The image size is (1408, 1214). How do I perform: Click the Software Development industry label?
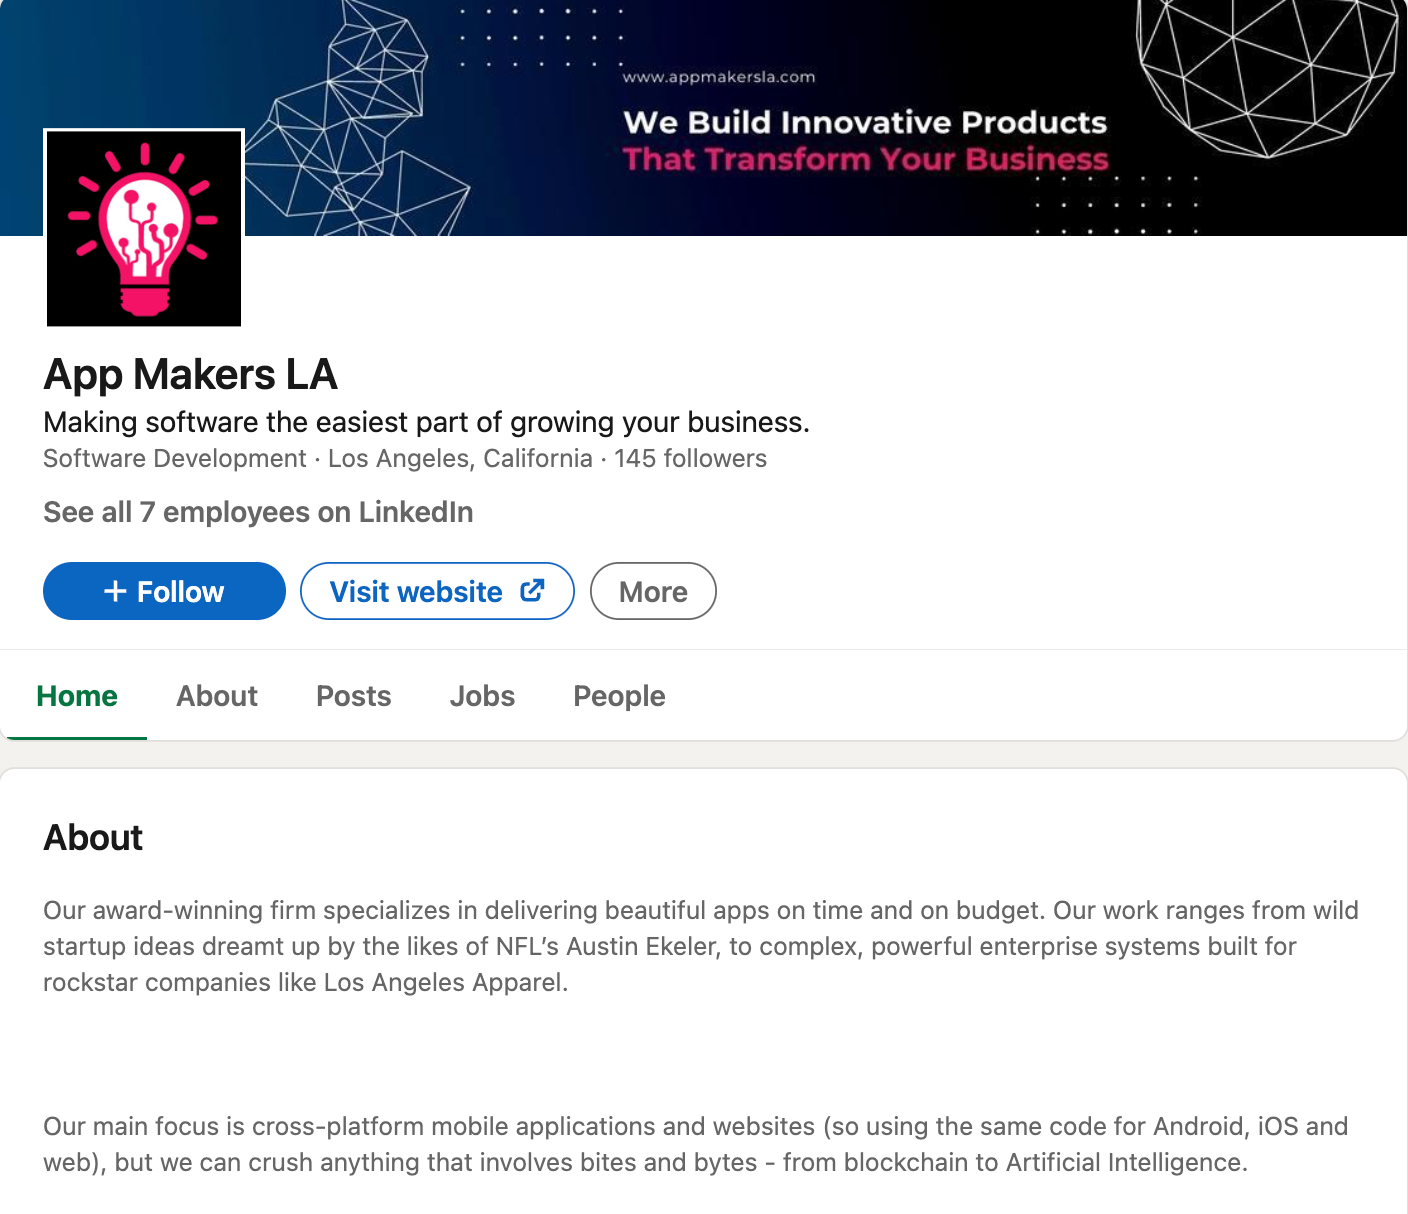pyautogui.click(x=173, y=458)
